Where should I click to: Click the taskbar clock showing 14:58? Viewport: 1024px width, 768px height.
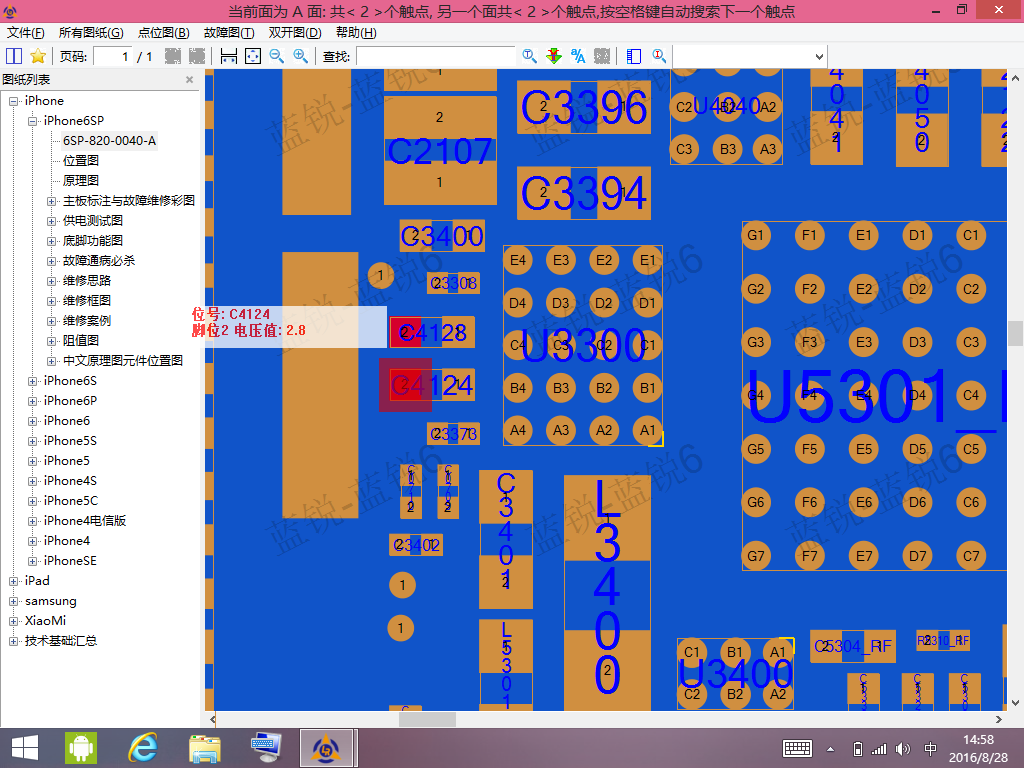coord(978,748)
